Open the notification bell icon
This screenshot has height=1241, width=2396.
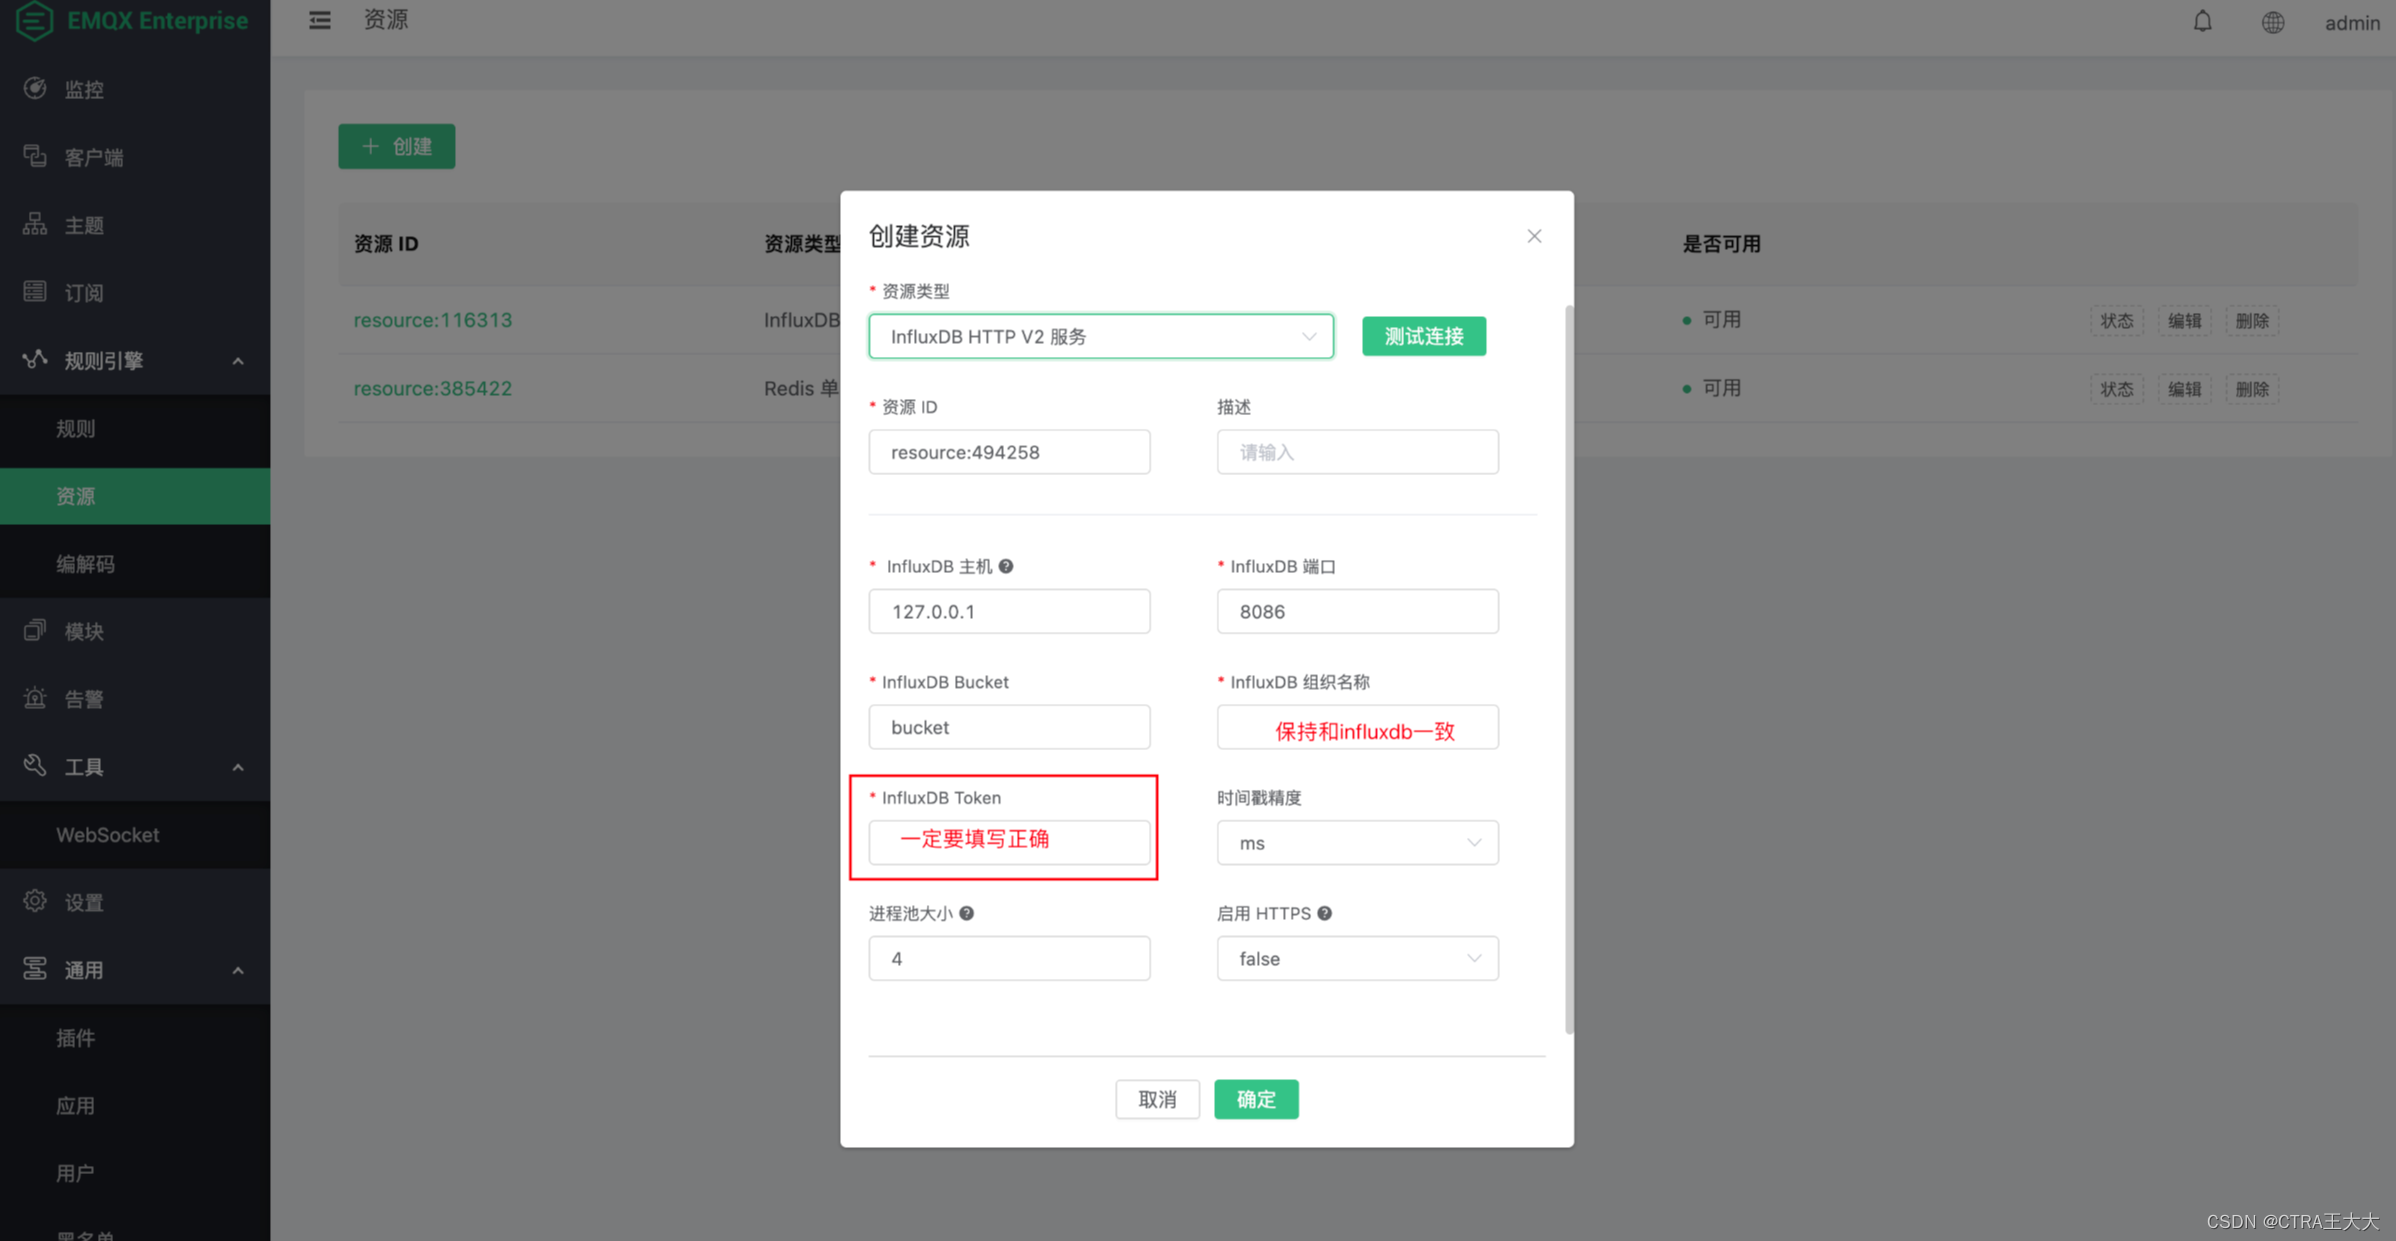tap(2202, 21)
